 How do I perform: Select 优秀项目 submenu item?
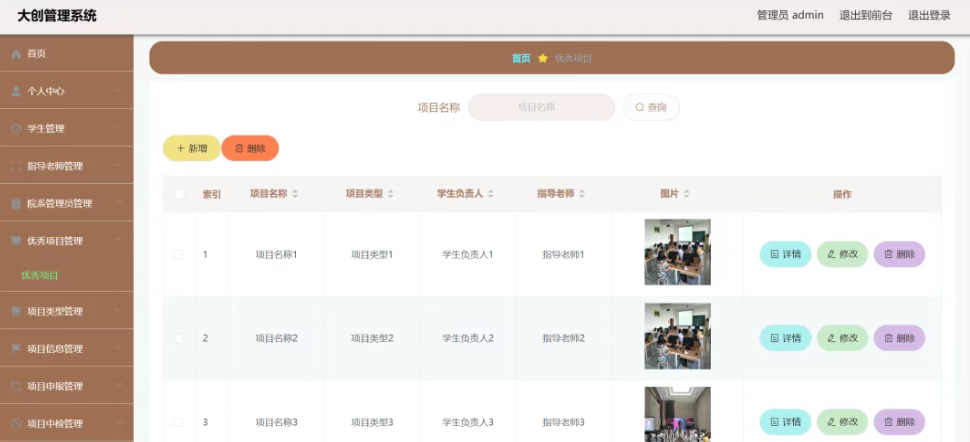click(40, 275)
